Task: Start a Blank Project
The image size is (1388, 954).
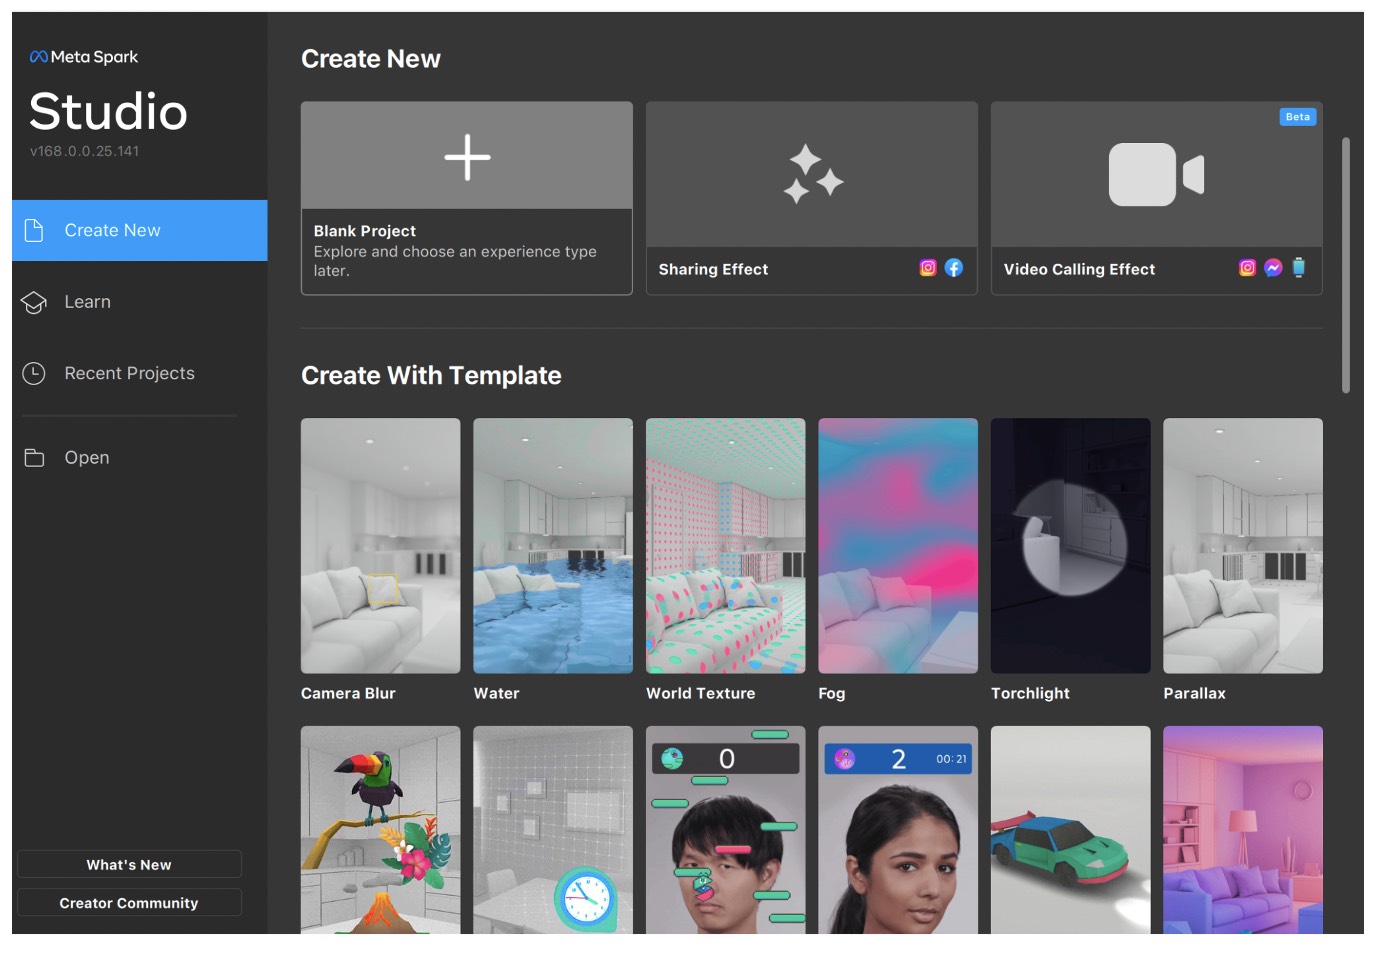Action: (x=467, y=198)
